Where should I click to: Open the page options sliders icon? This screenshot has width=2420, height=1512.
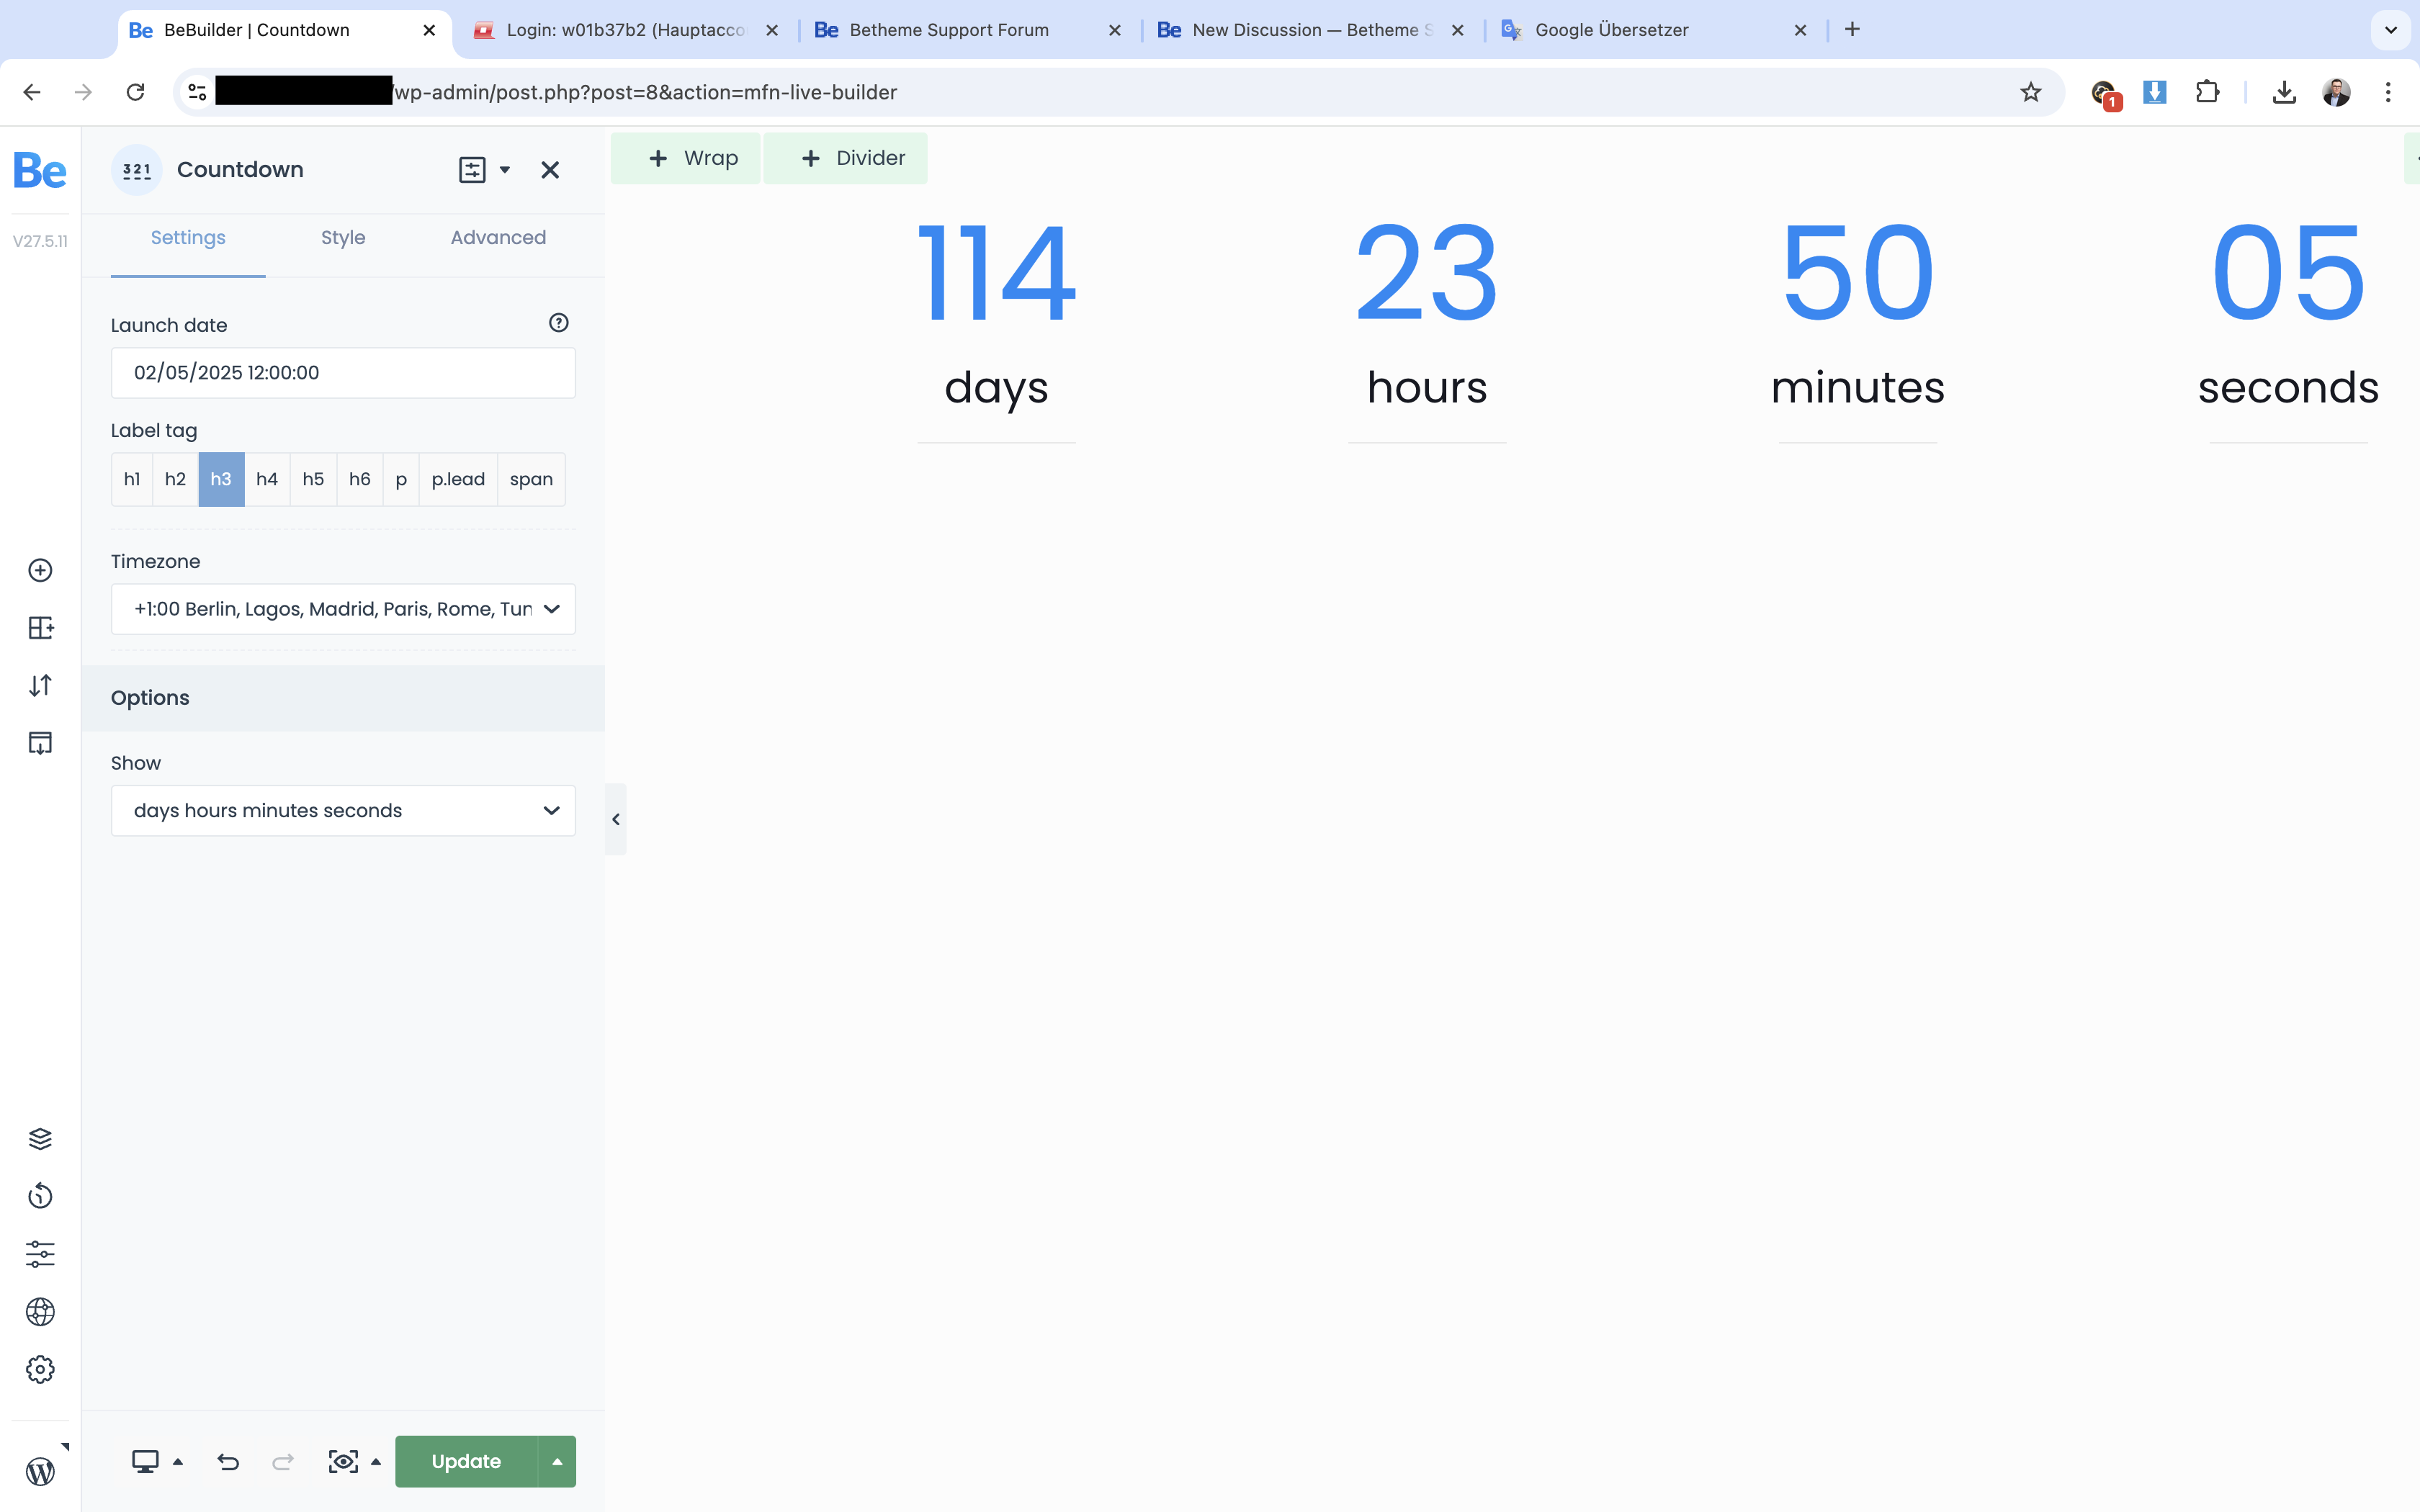tap(40, 1254)
